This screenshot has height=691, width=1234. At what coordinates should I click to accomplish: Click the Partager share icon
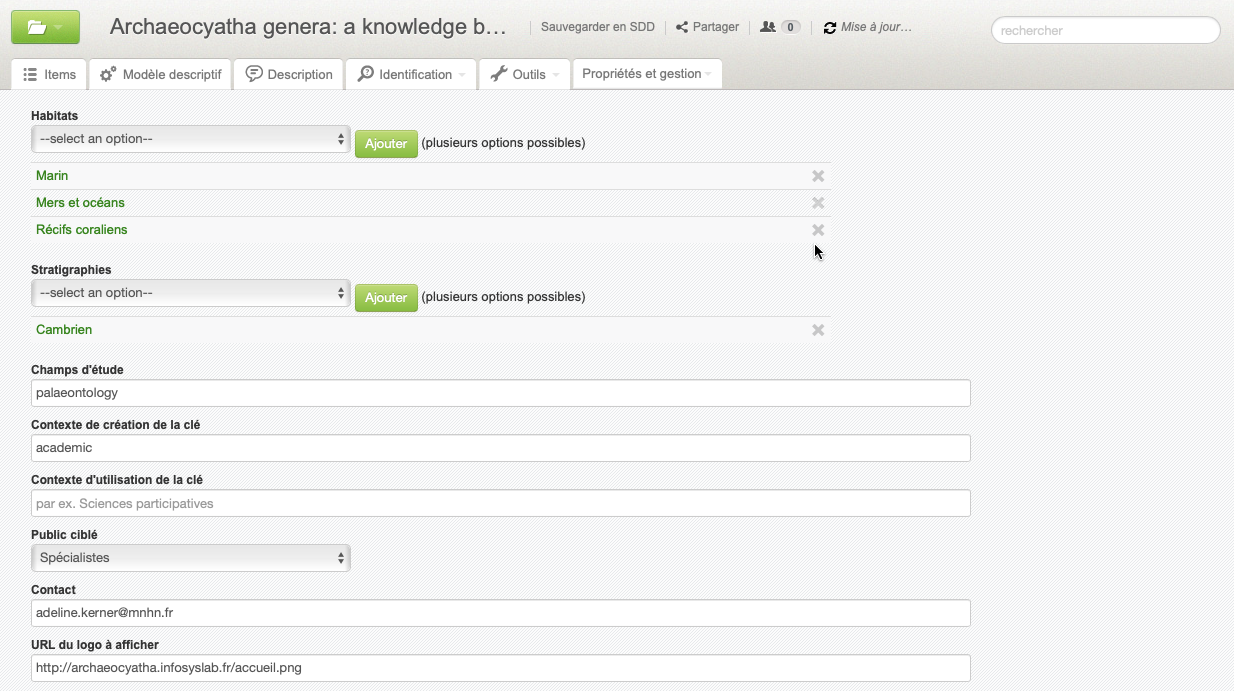682,28
